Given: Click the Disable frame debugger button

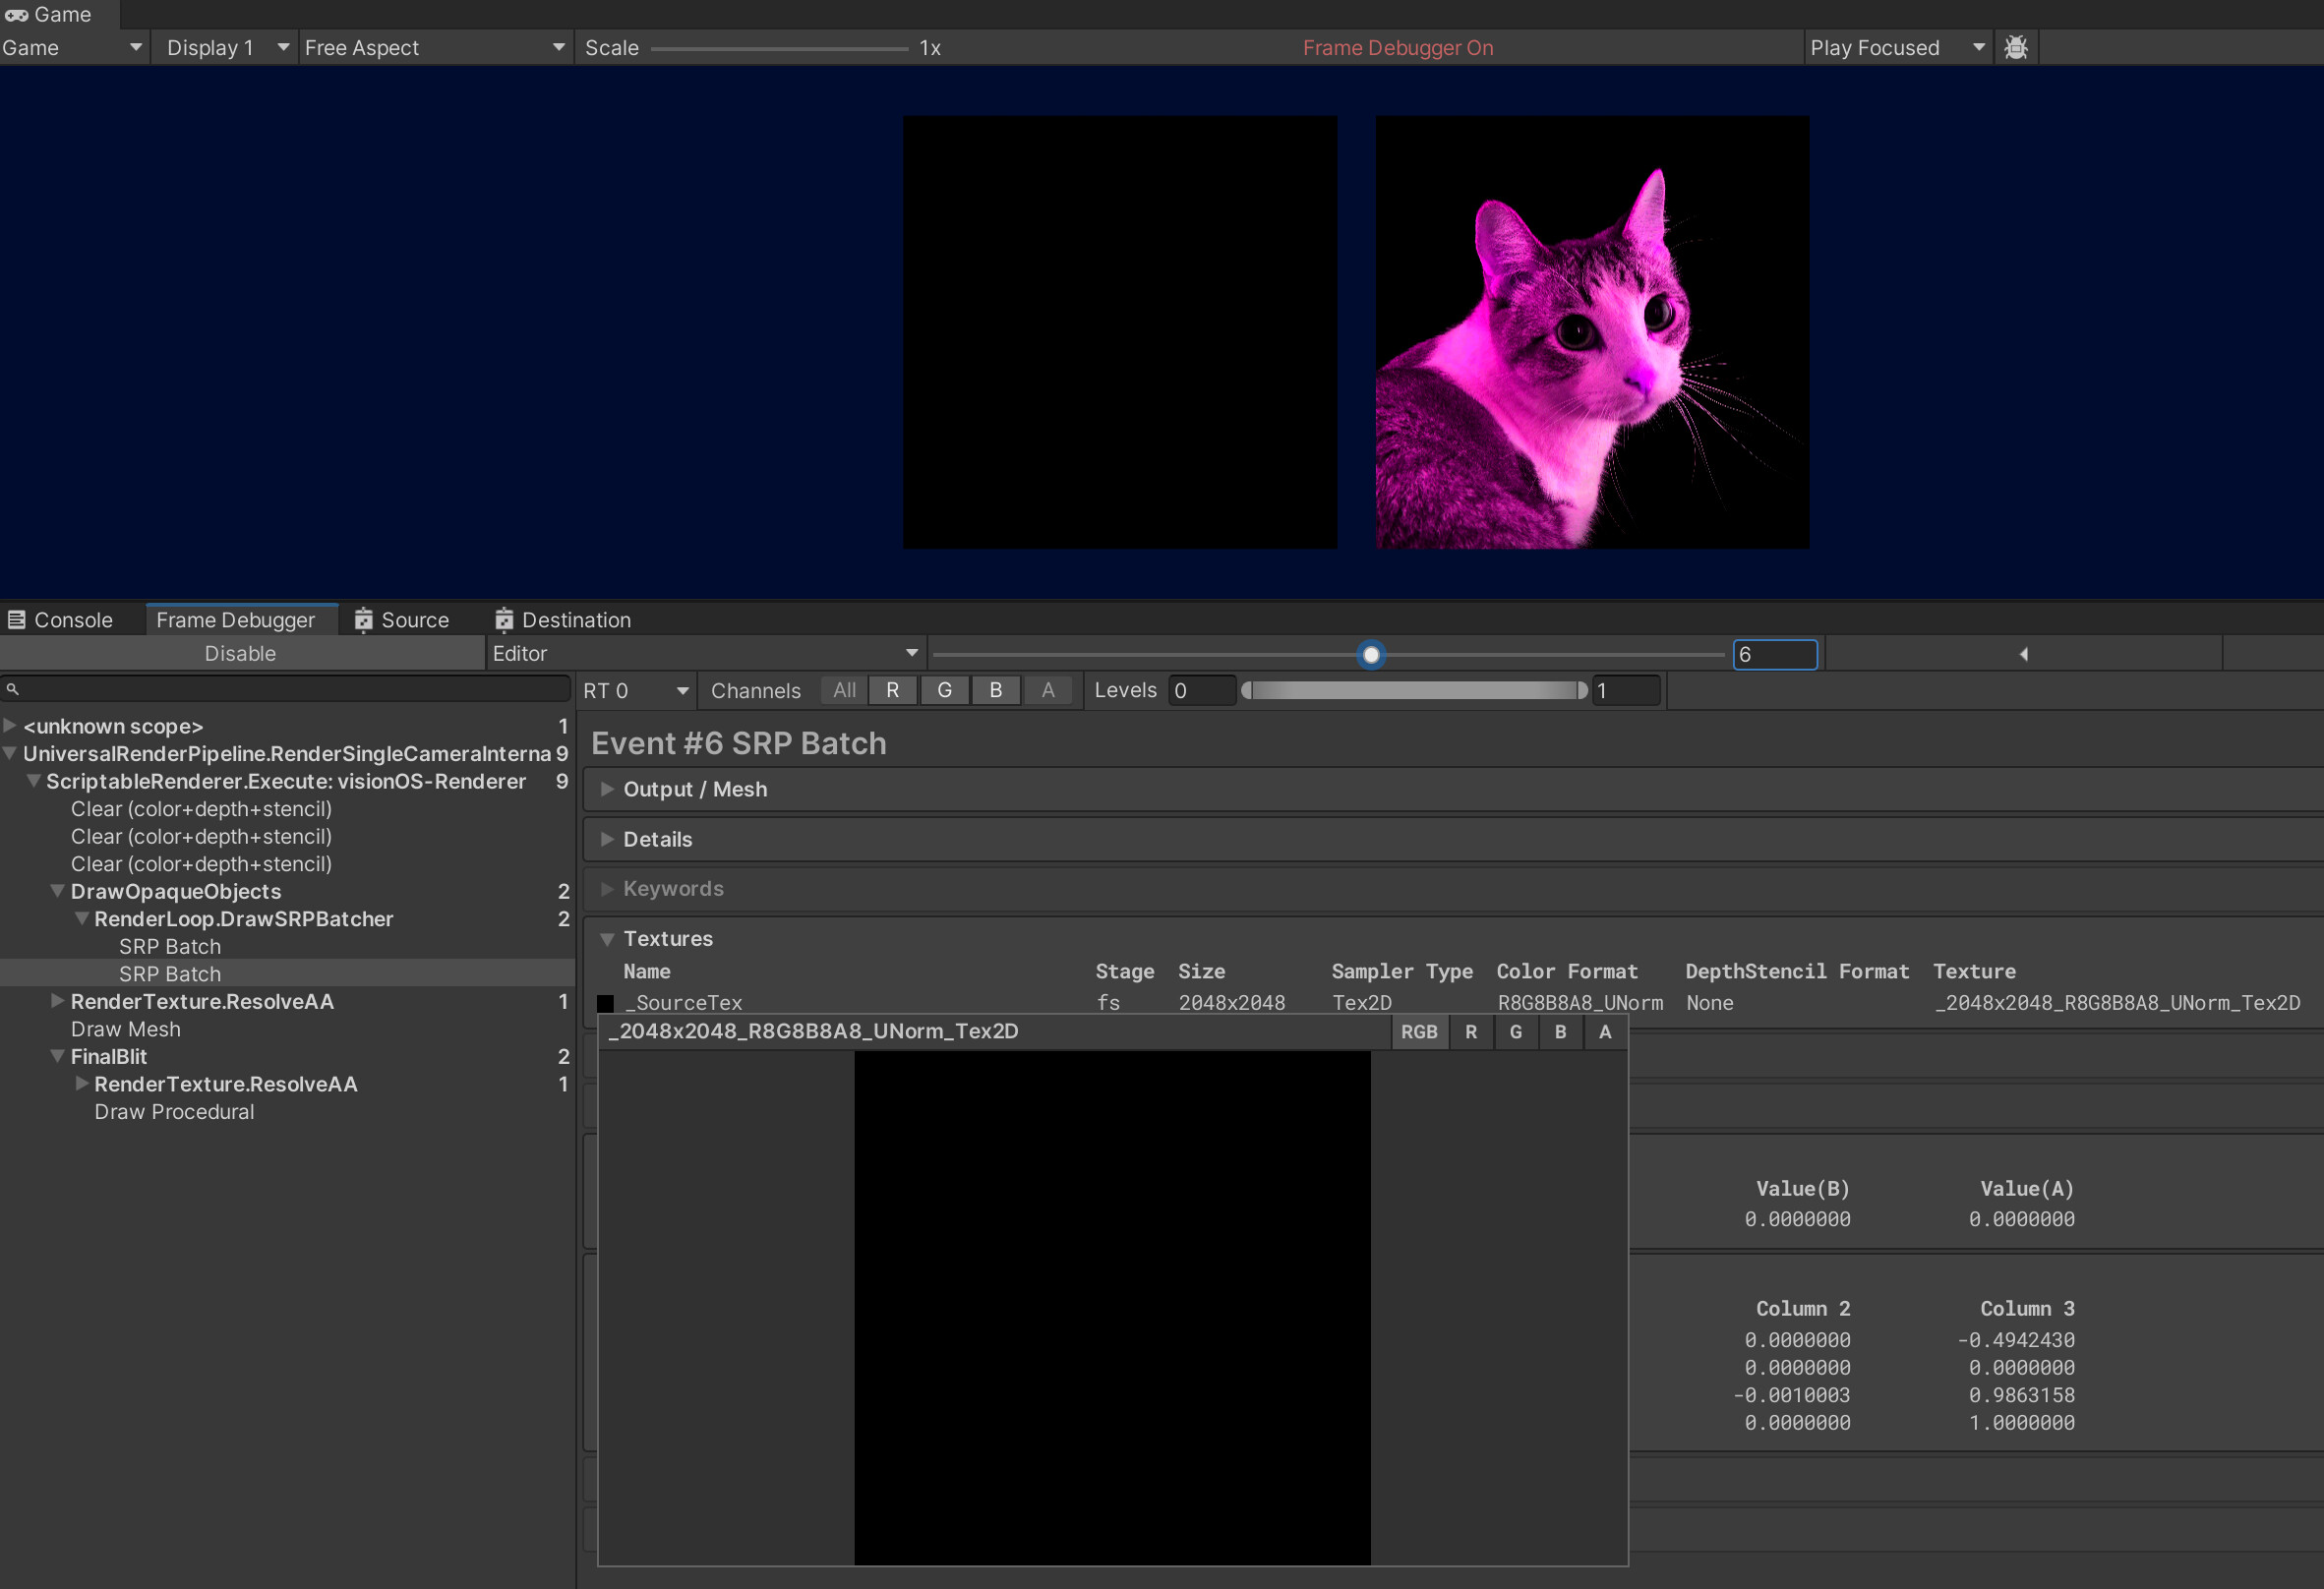Looking at the screenshot, I should [241, 654].
